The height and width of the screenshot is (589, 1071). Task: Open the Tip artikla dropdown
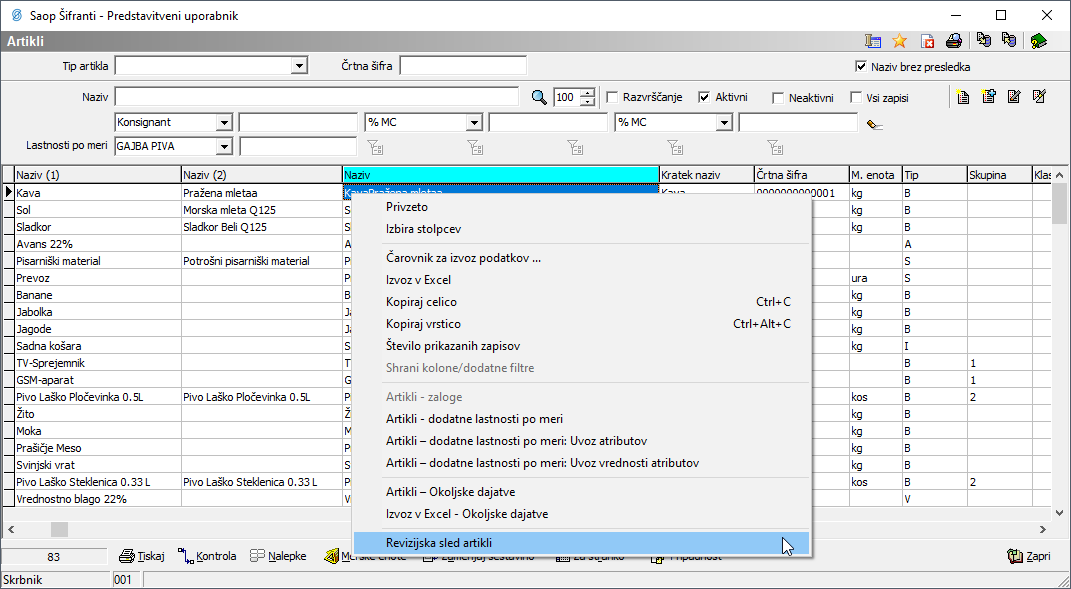pyautogui.click(x=298, y=66)
